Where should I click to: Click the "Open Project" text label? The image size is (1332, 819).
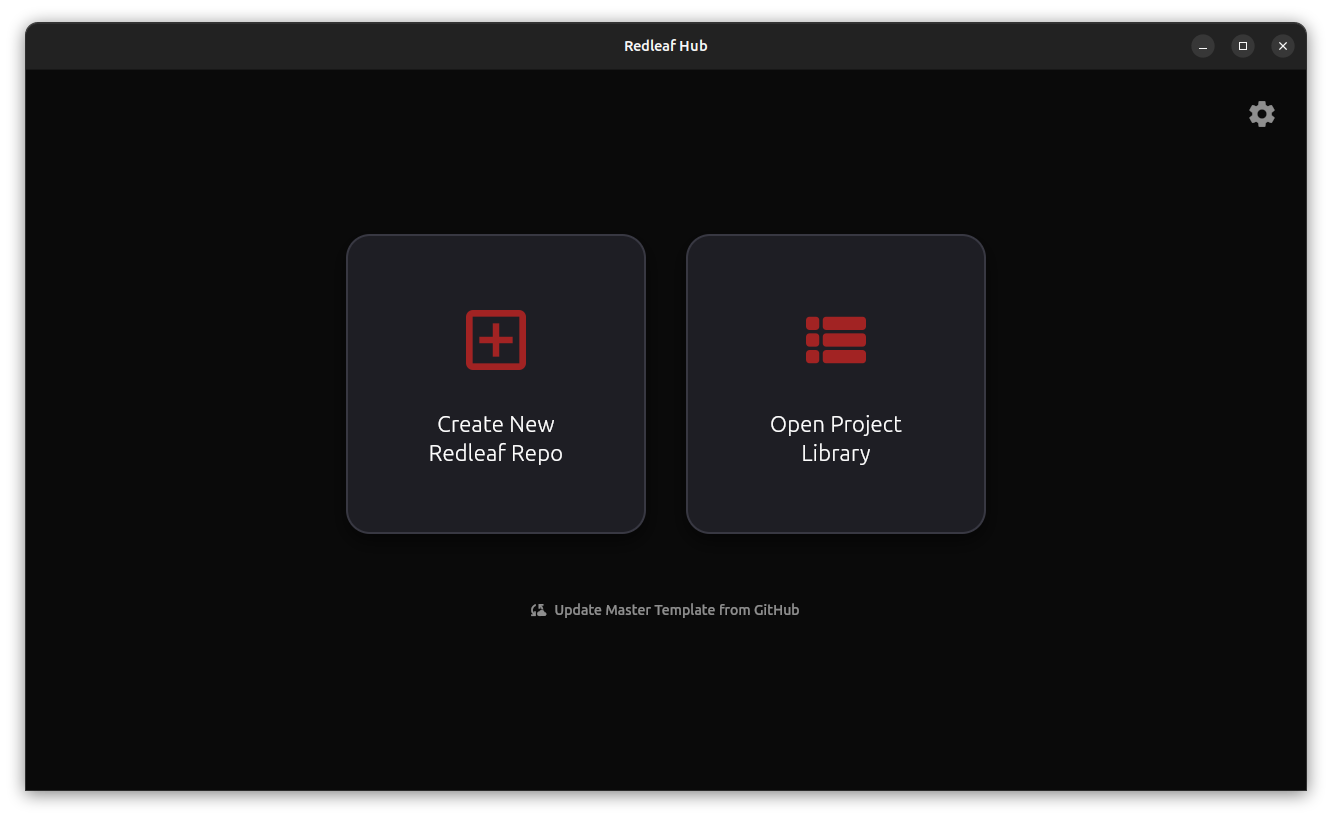[836, 424]
